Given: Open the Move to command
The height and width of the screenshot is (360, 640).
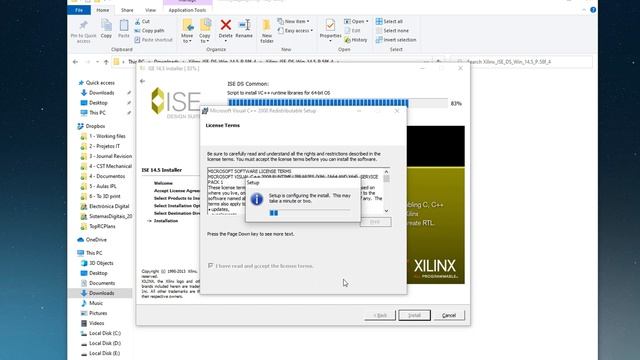Looking at the screenshot, I should [x=187, y=31].
